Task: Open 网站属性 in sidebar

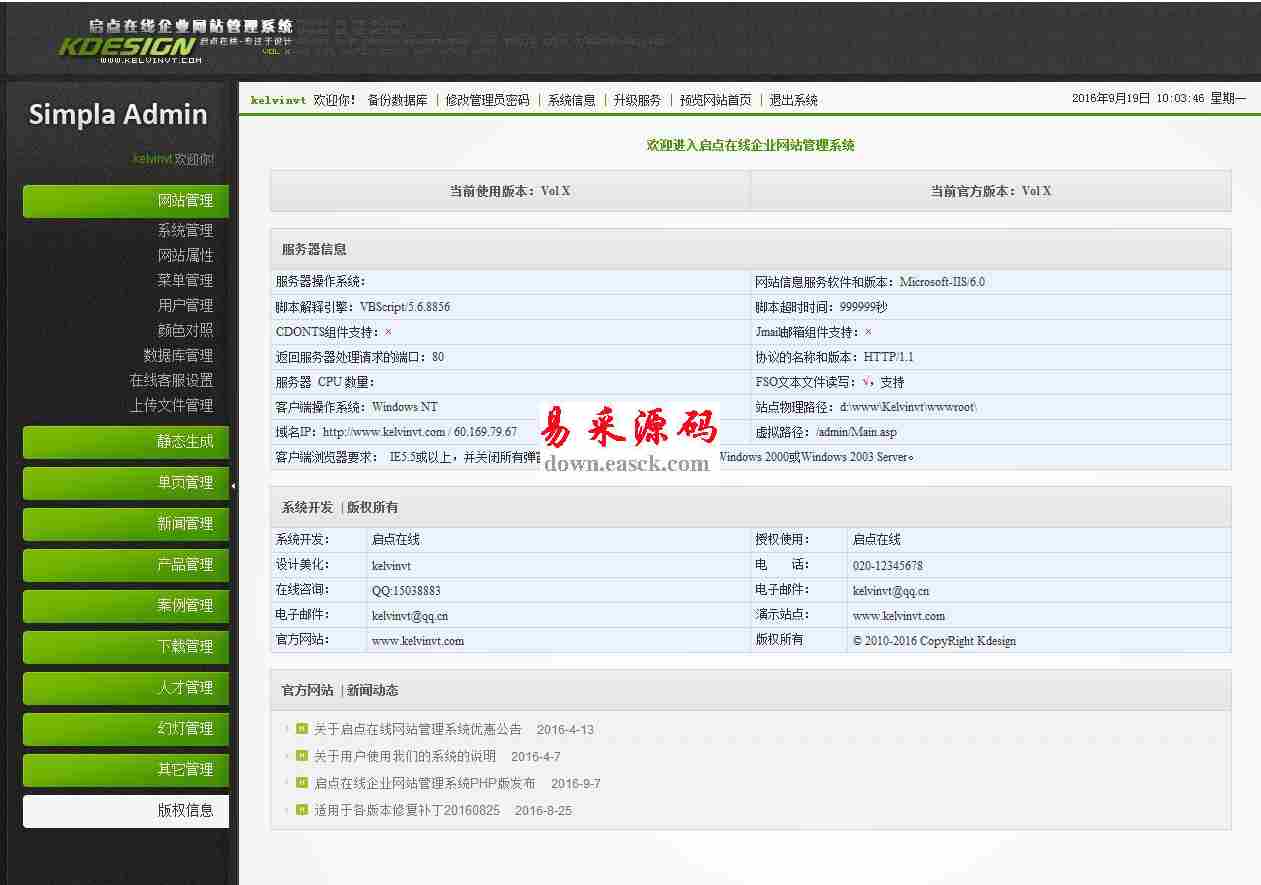Action: [x=185, y=255]
